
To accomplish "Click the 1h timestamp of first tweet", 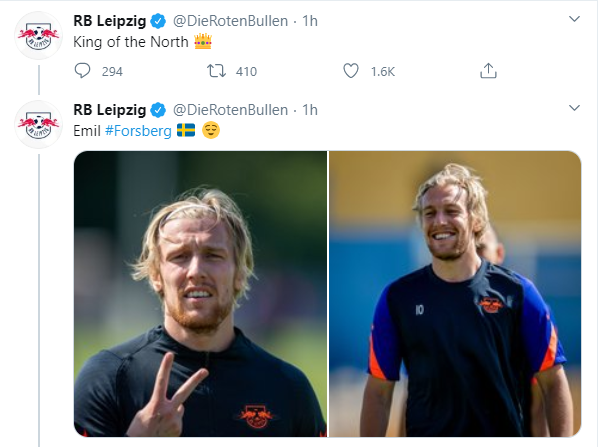I will point(309,21).
